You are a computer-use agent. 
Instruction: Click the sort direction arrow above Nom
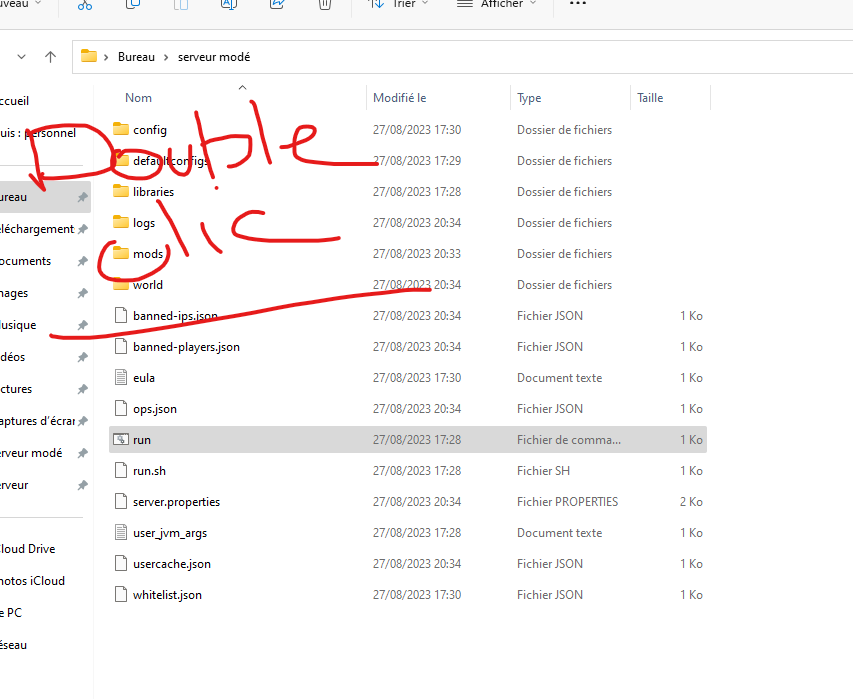click(243, 87)
